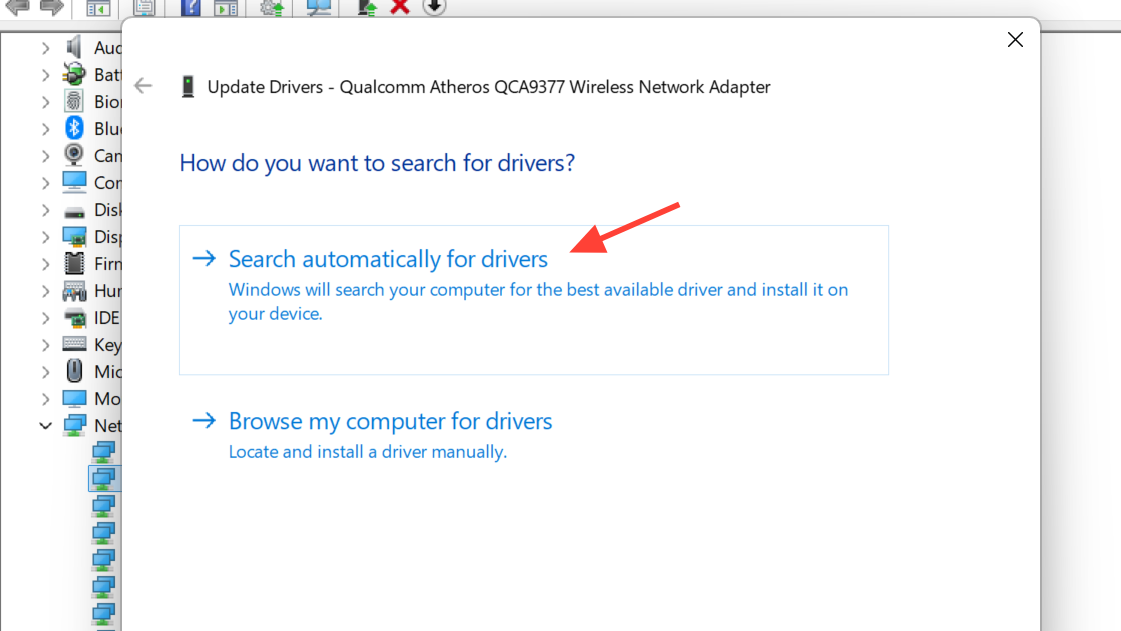Click the Back arrow in Device Manager toolbar
The height and width of the screenshot is (631, 1121).
pyautogui.click(x=16, y=7)
